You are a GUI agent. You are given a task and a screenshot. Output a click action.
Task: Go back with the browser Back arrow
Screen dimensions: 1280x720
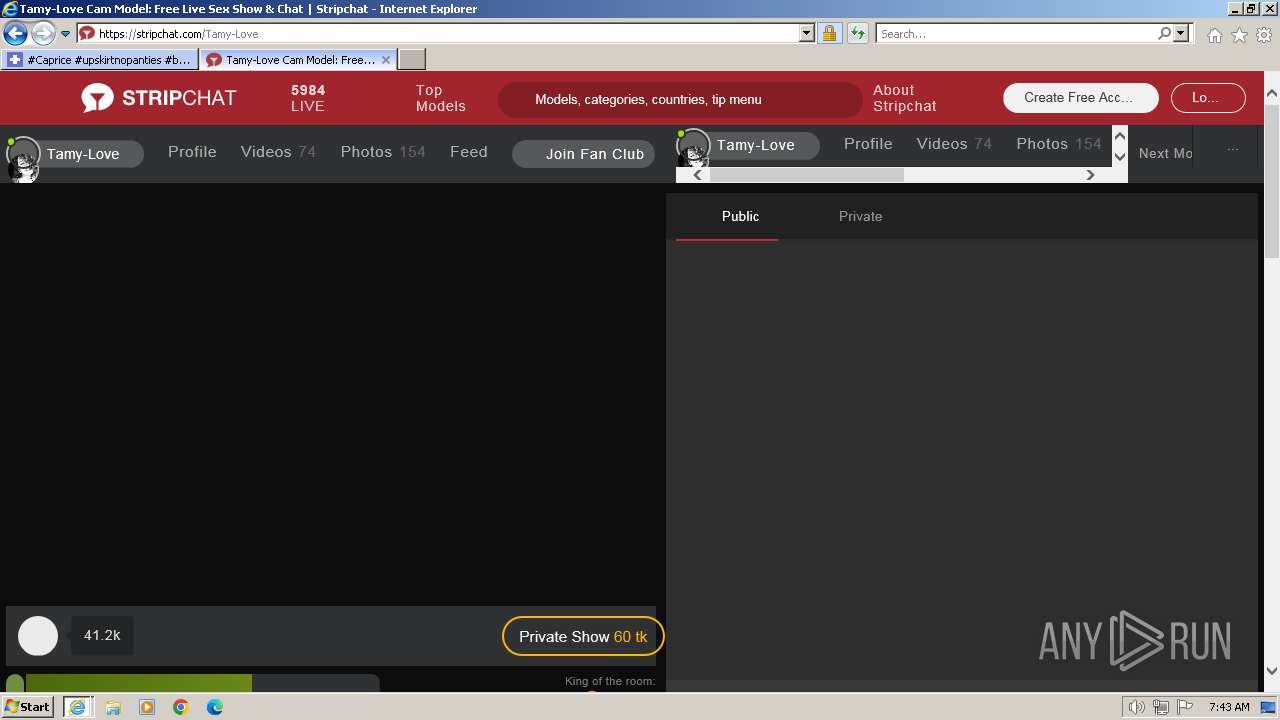[15, 34]
